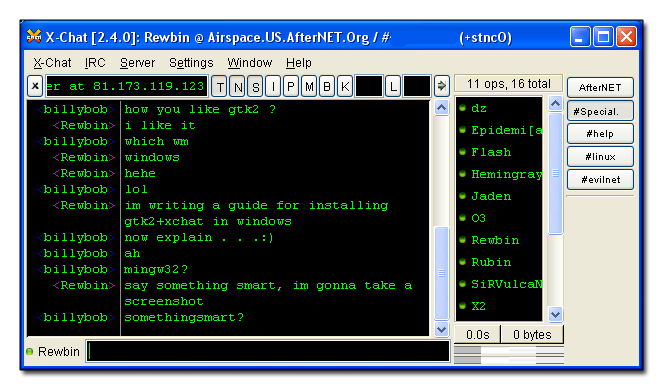This screenshot has height=390, width=663.
Task: Open the Help menu
Action: point(299,63)
